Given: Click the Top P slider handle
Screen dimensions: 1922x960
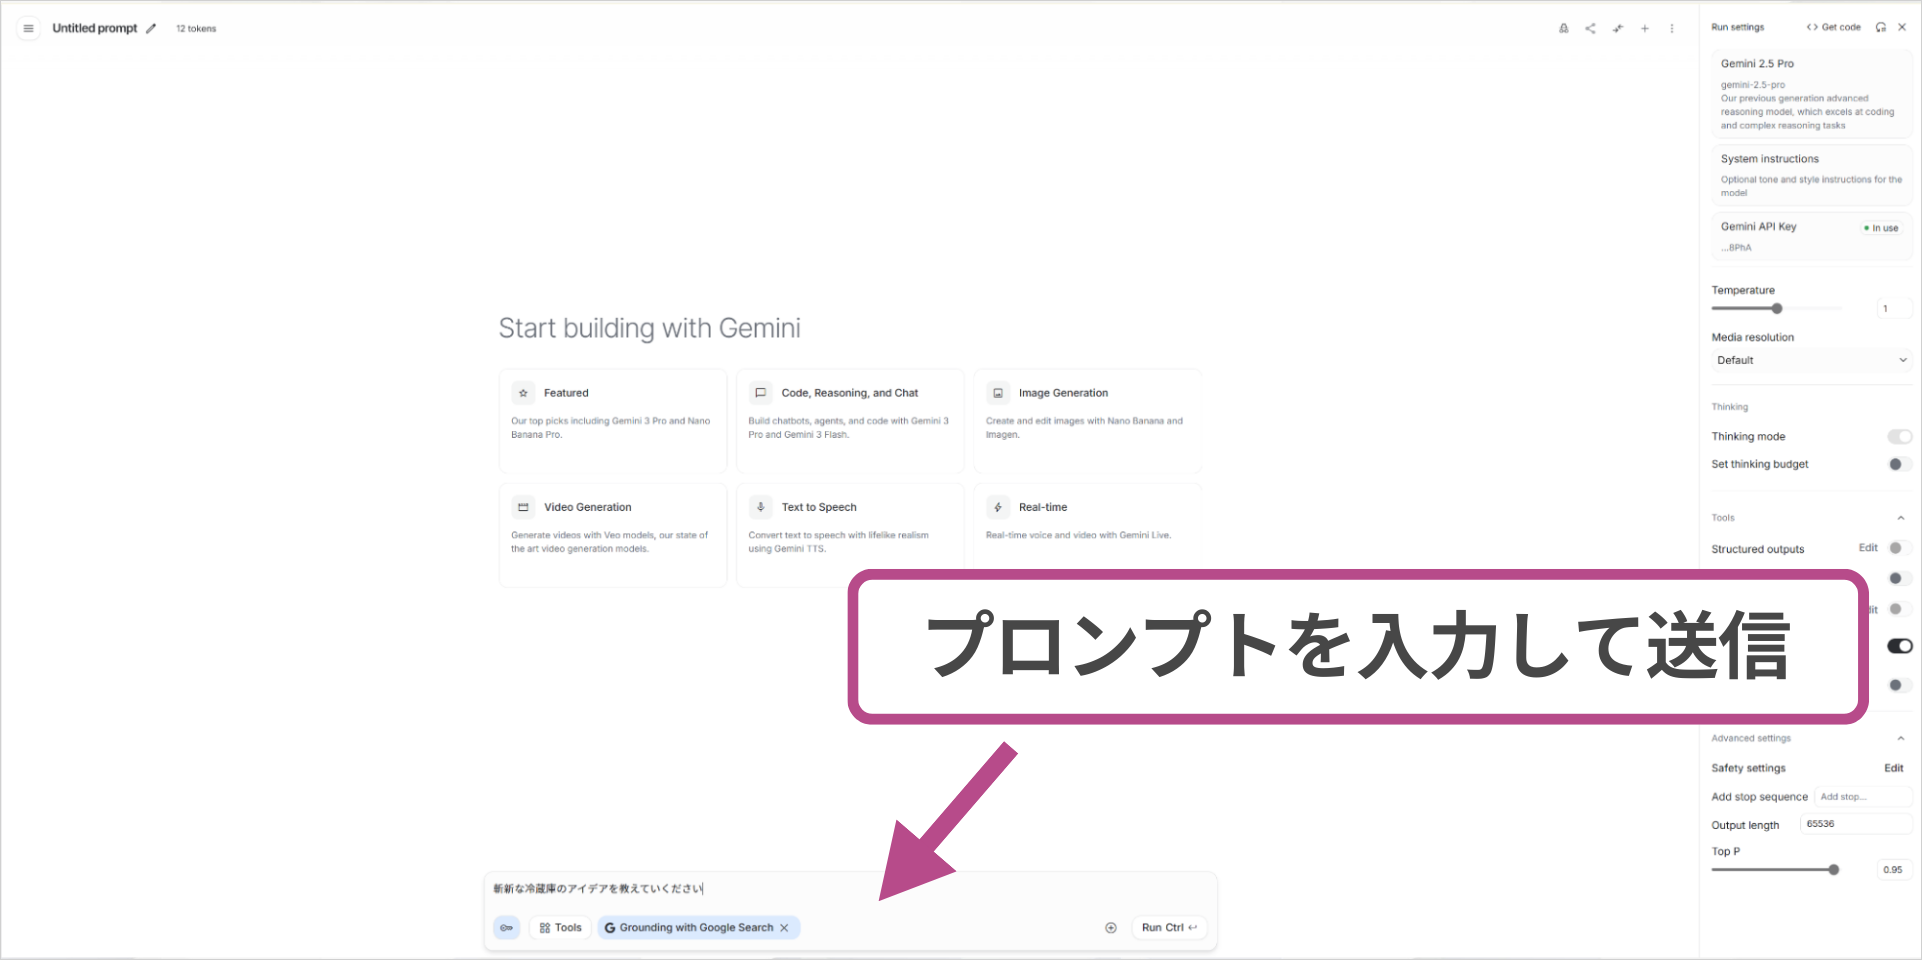Looking at the screenshot, I should [x=1833, y=870].
